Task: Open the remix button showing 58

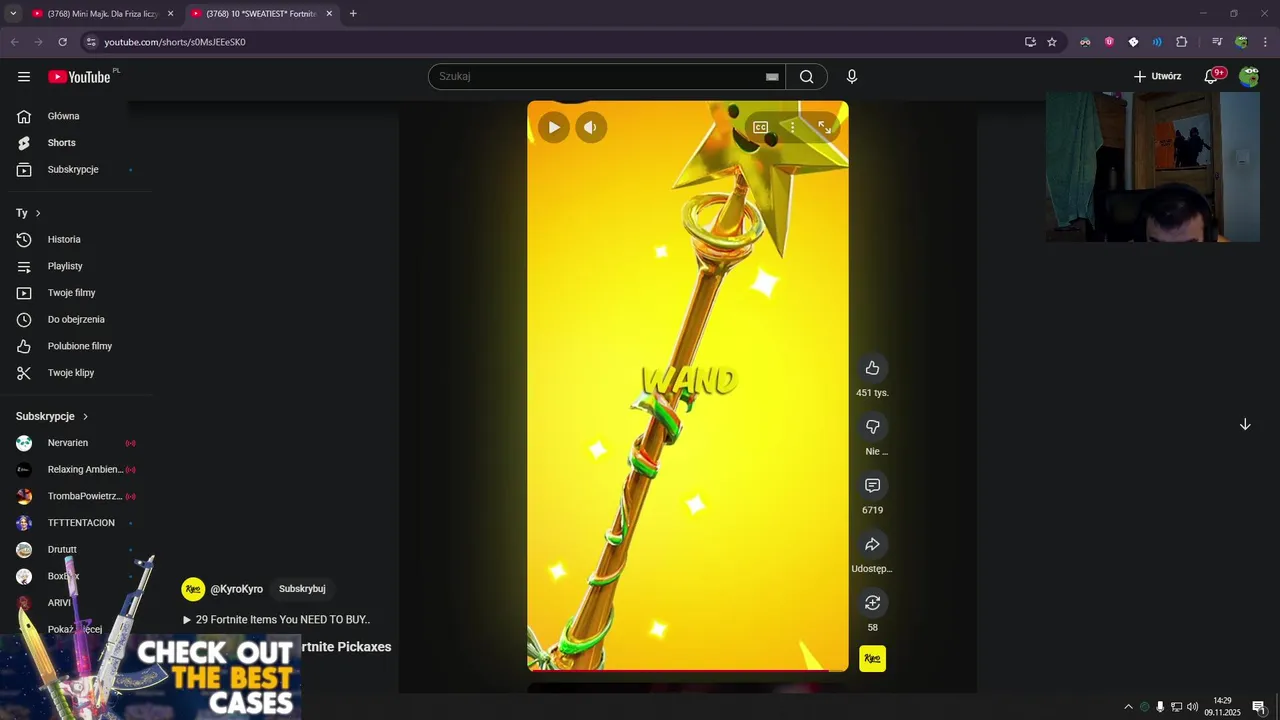Action: click(x=872, y=603)
